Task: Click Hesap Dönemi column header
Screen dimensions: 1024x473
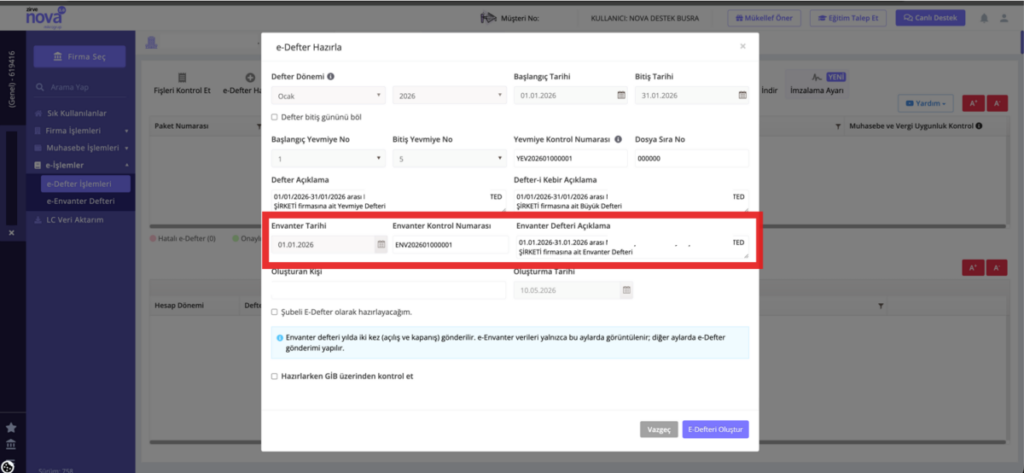Action: [x=179, y=306]
